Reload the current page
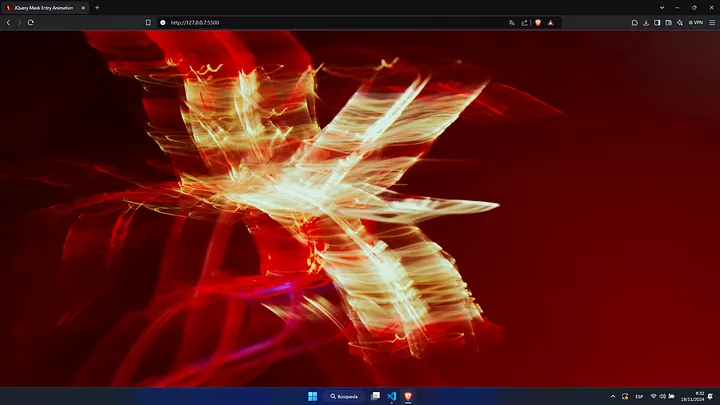 tap(31, 22)
